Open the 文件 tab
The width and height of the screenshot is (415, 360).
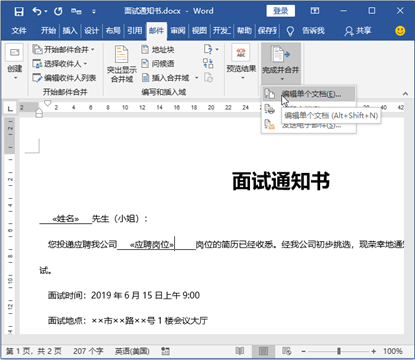(19, 31)
